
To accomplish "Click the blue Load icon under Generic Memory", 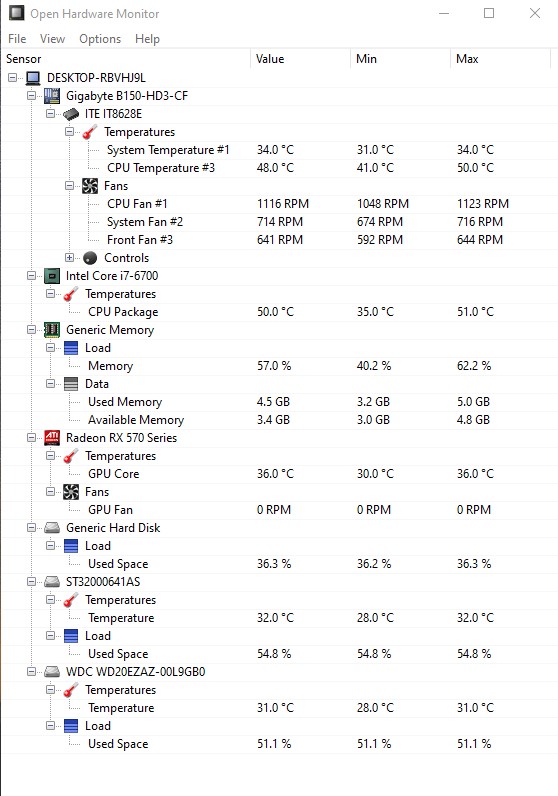I will coord(71,348).
